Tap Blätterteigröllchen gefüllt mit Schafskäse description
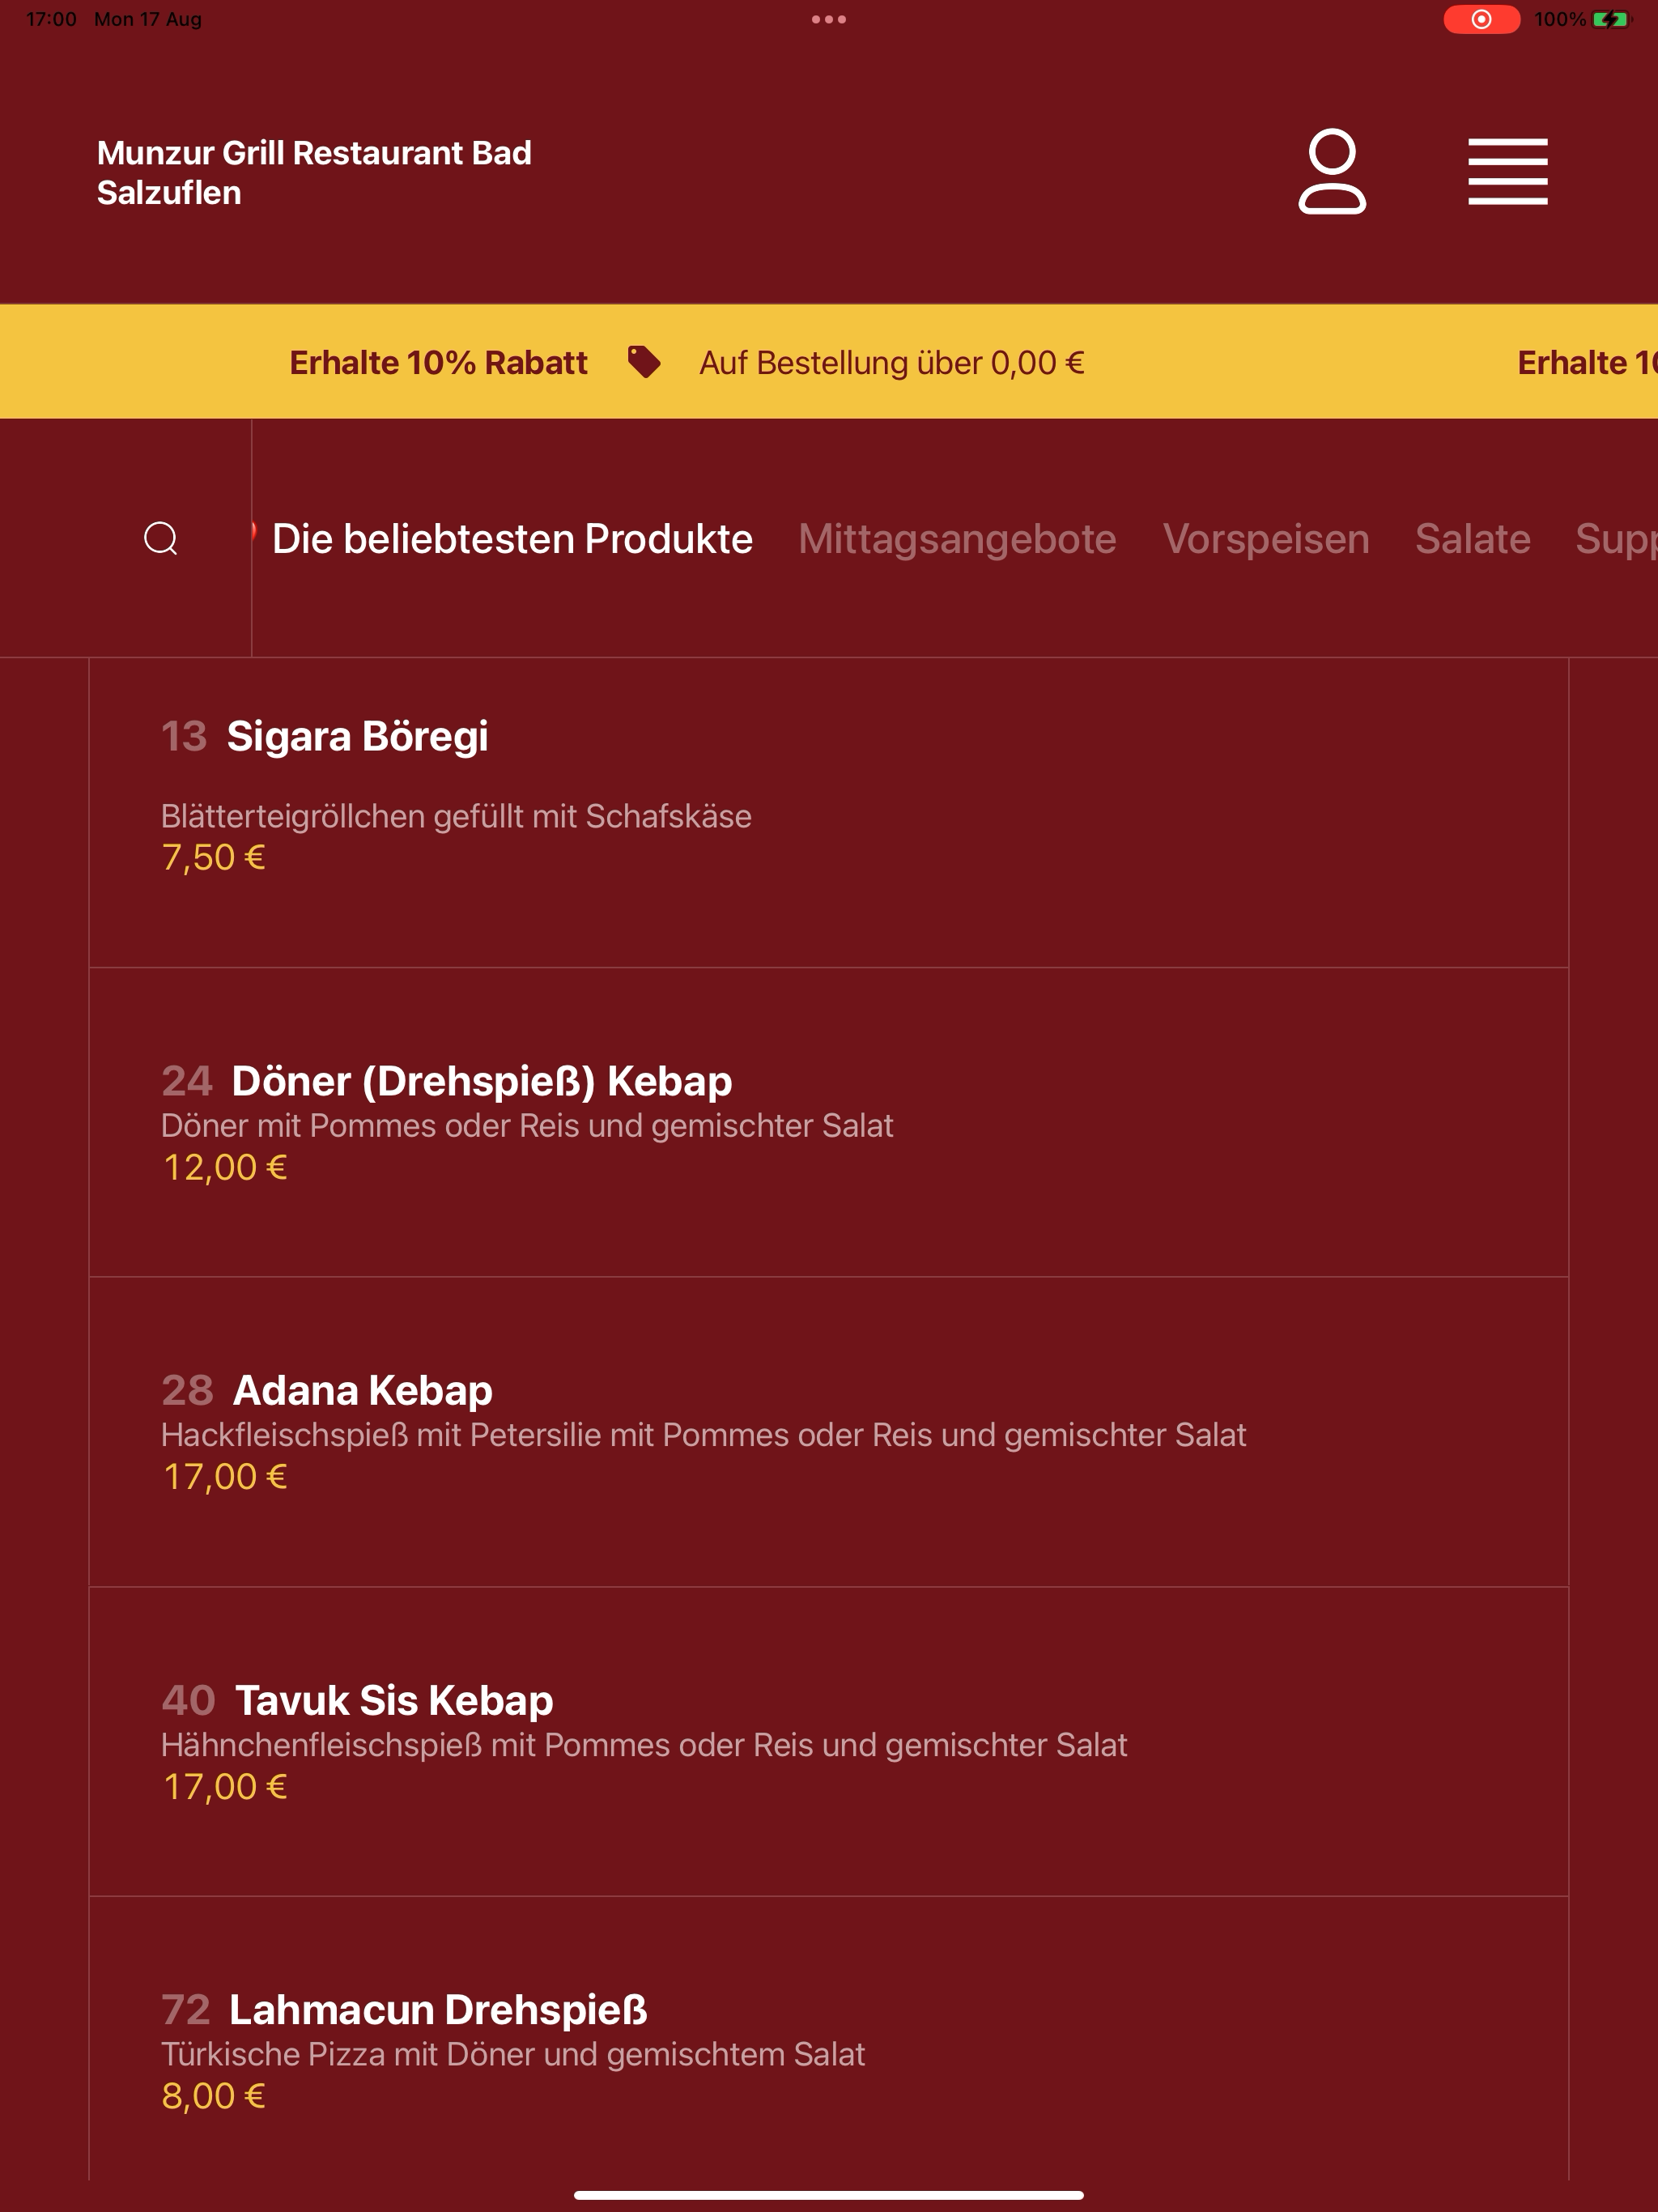1658x2212 pixels. [456, 816]
